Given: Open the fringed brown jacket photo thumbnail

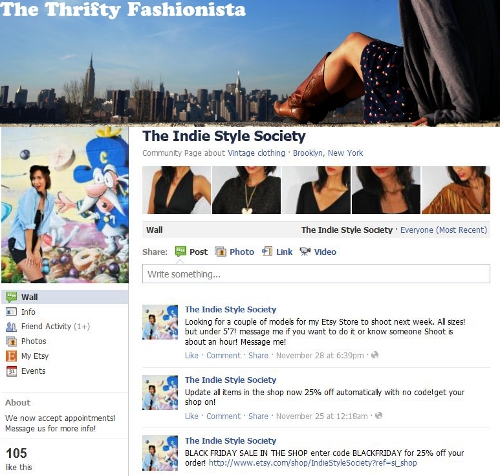Looking at the screenshot, I should (456, 190).
